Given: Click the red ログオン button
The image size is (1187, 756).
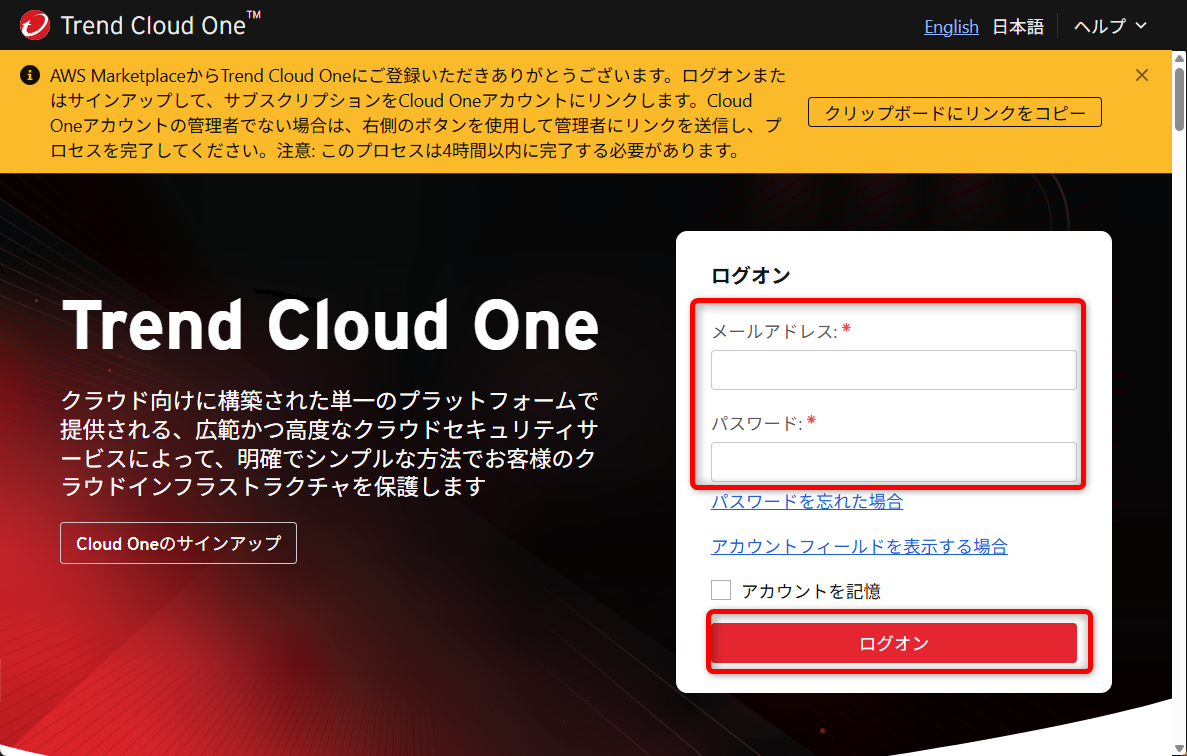Looking at the screenshot, I should [893, 643].
